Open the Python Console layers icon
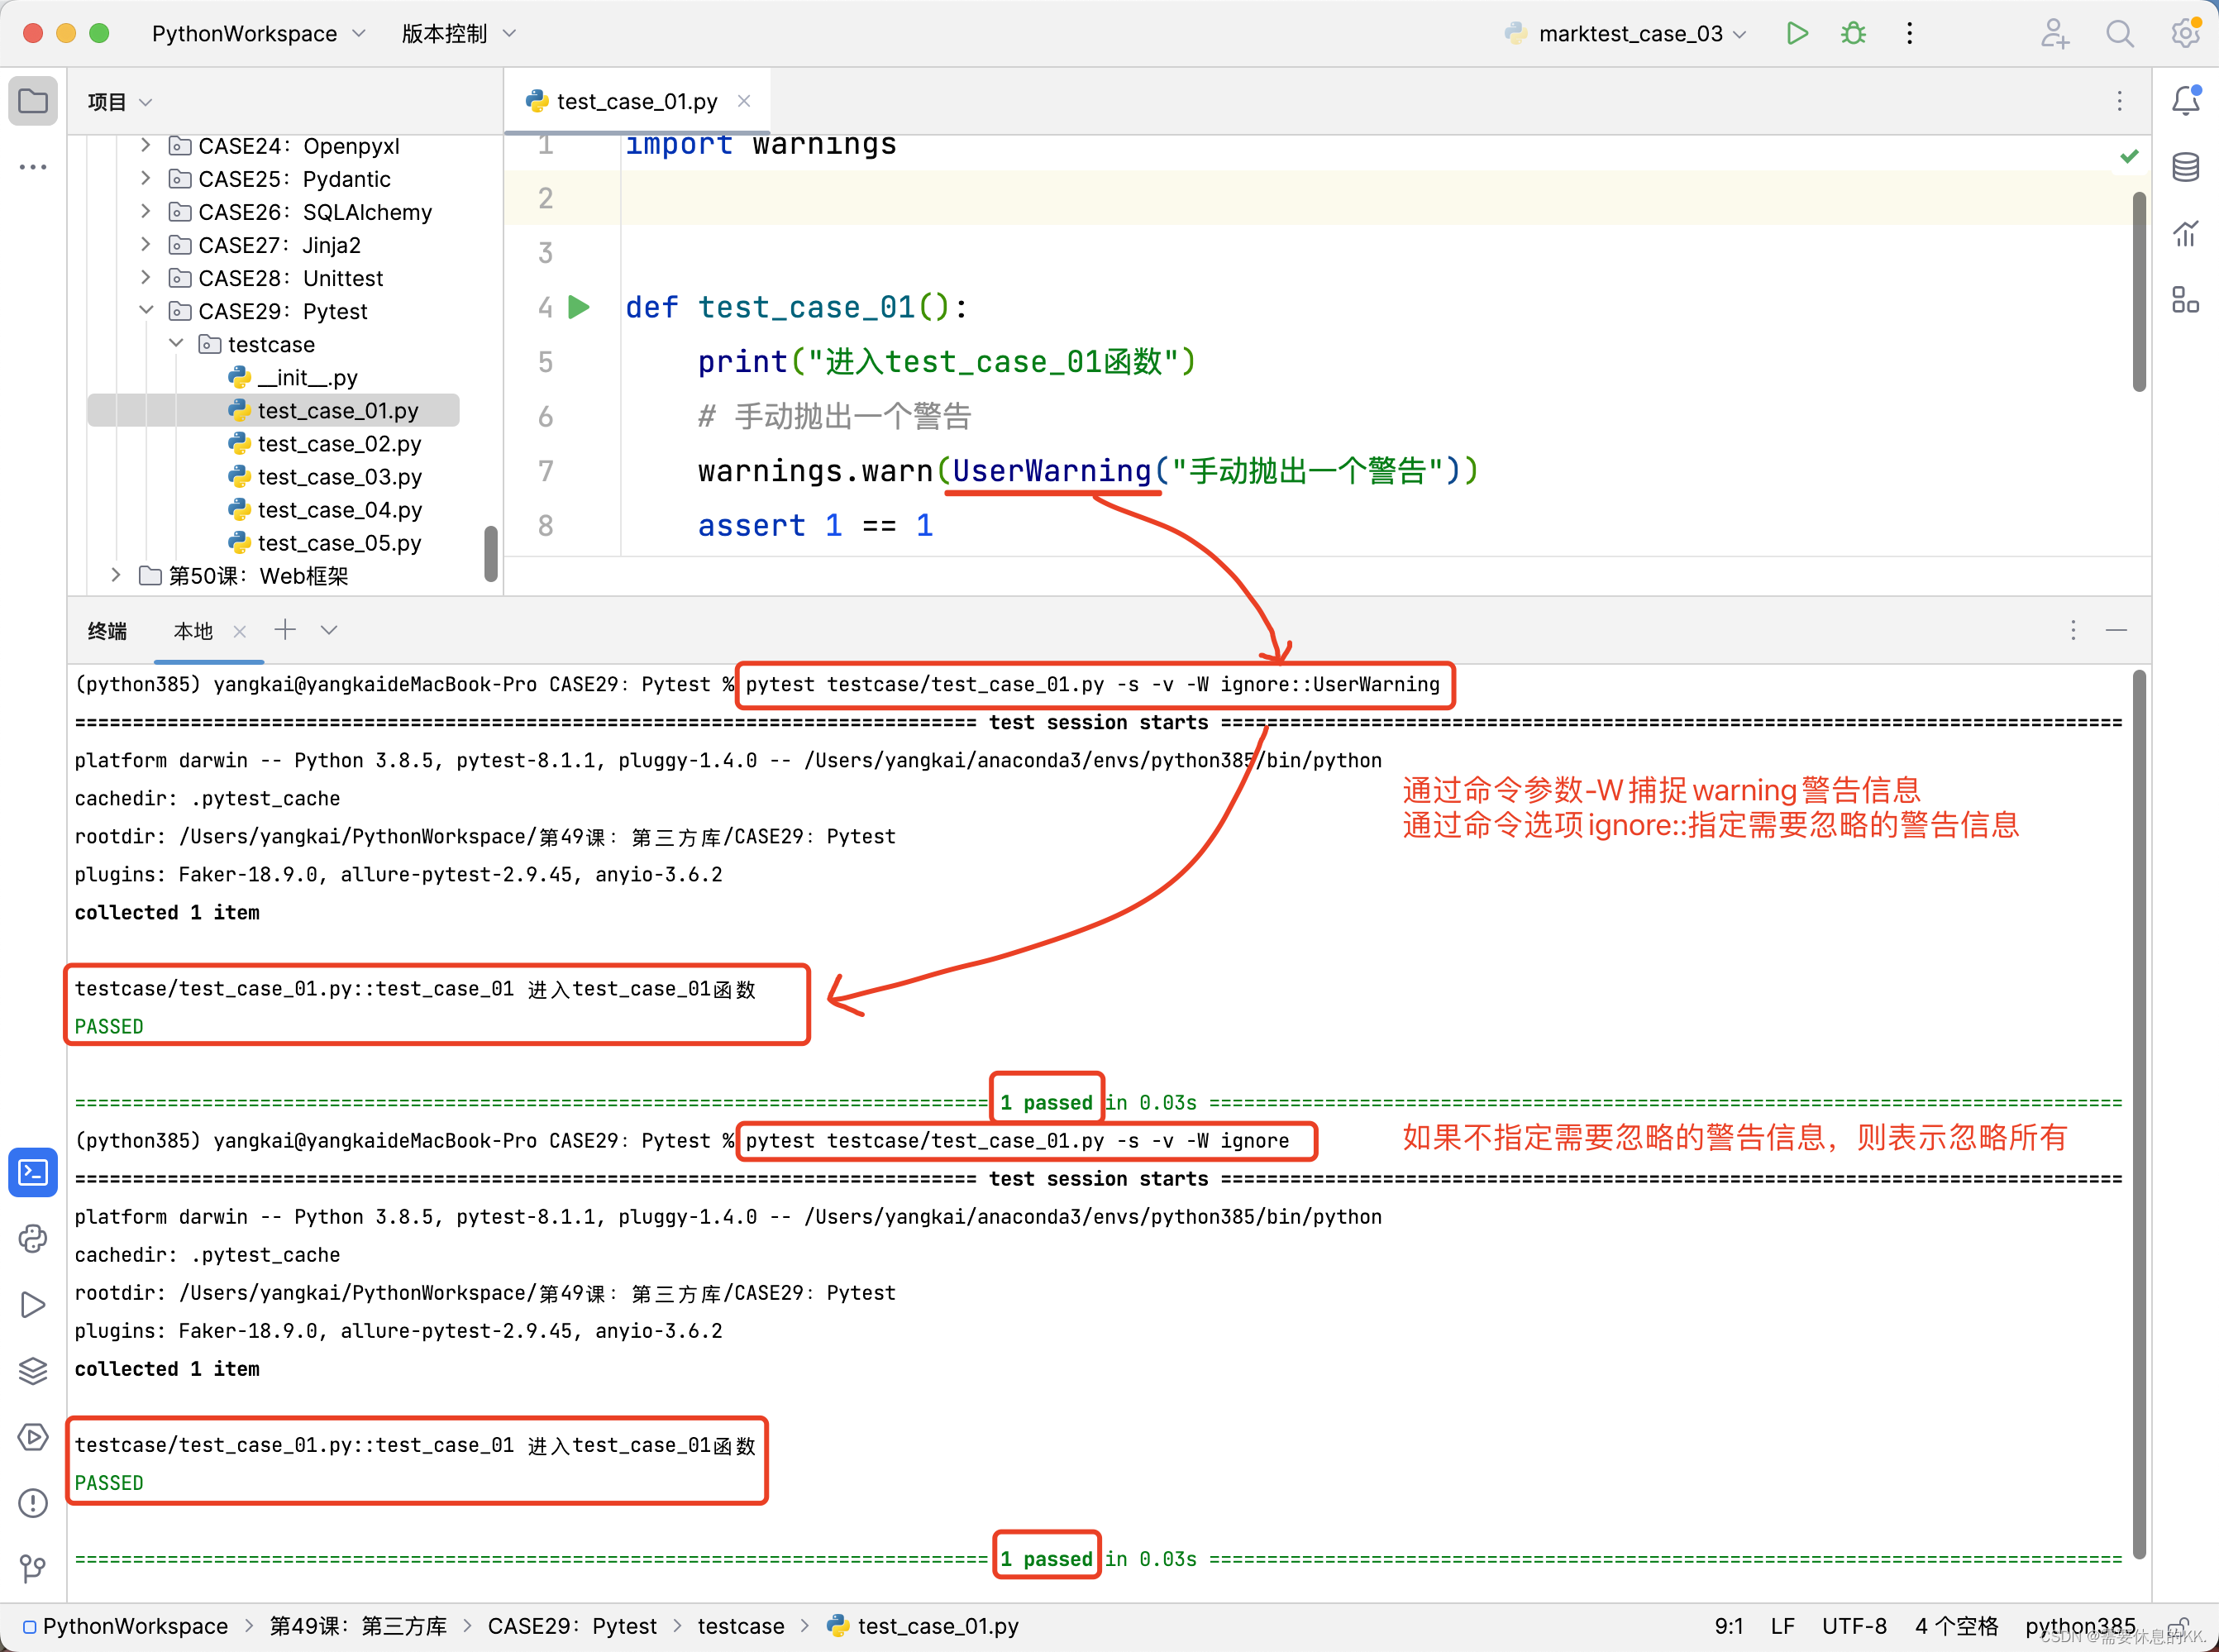Viewport: 2219px width, 1652px height. [33, 1370]
